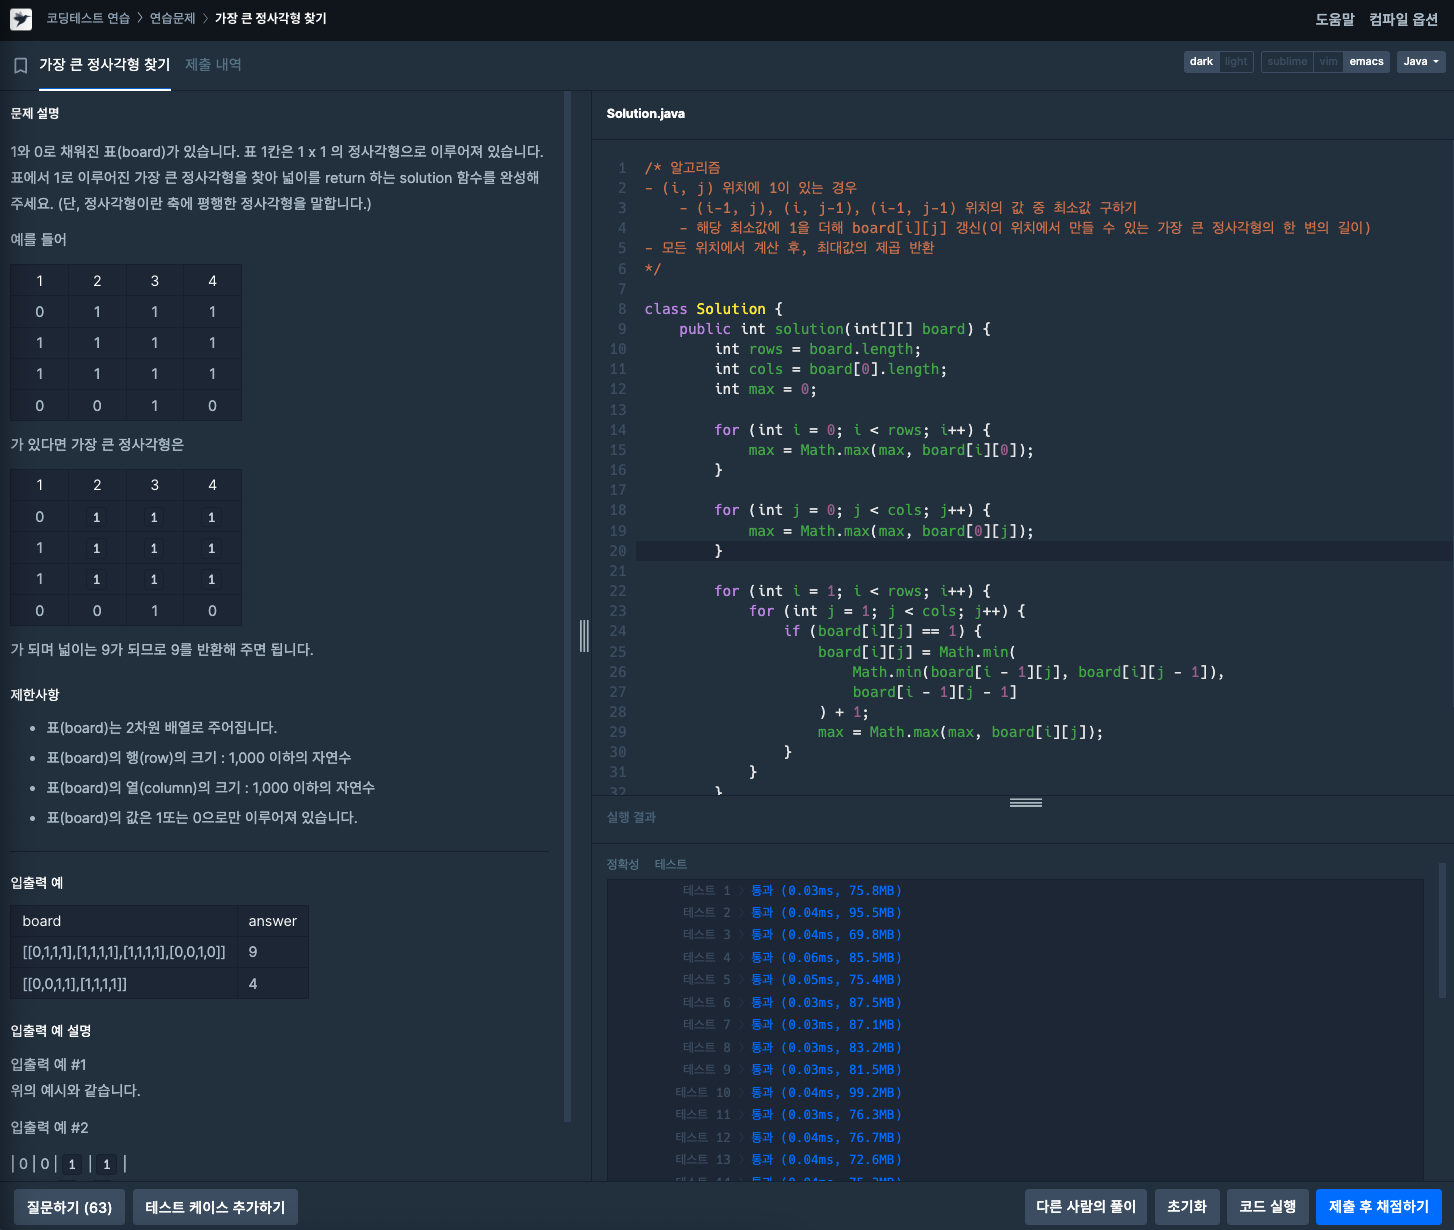Open the Java language dropdown
Screen dimensions: 1454x1230
coord(1421,62)
